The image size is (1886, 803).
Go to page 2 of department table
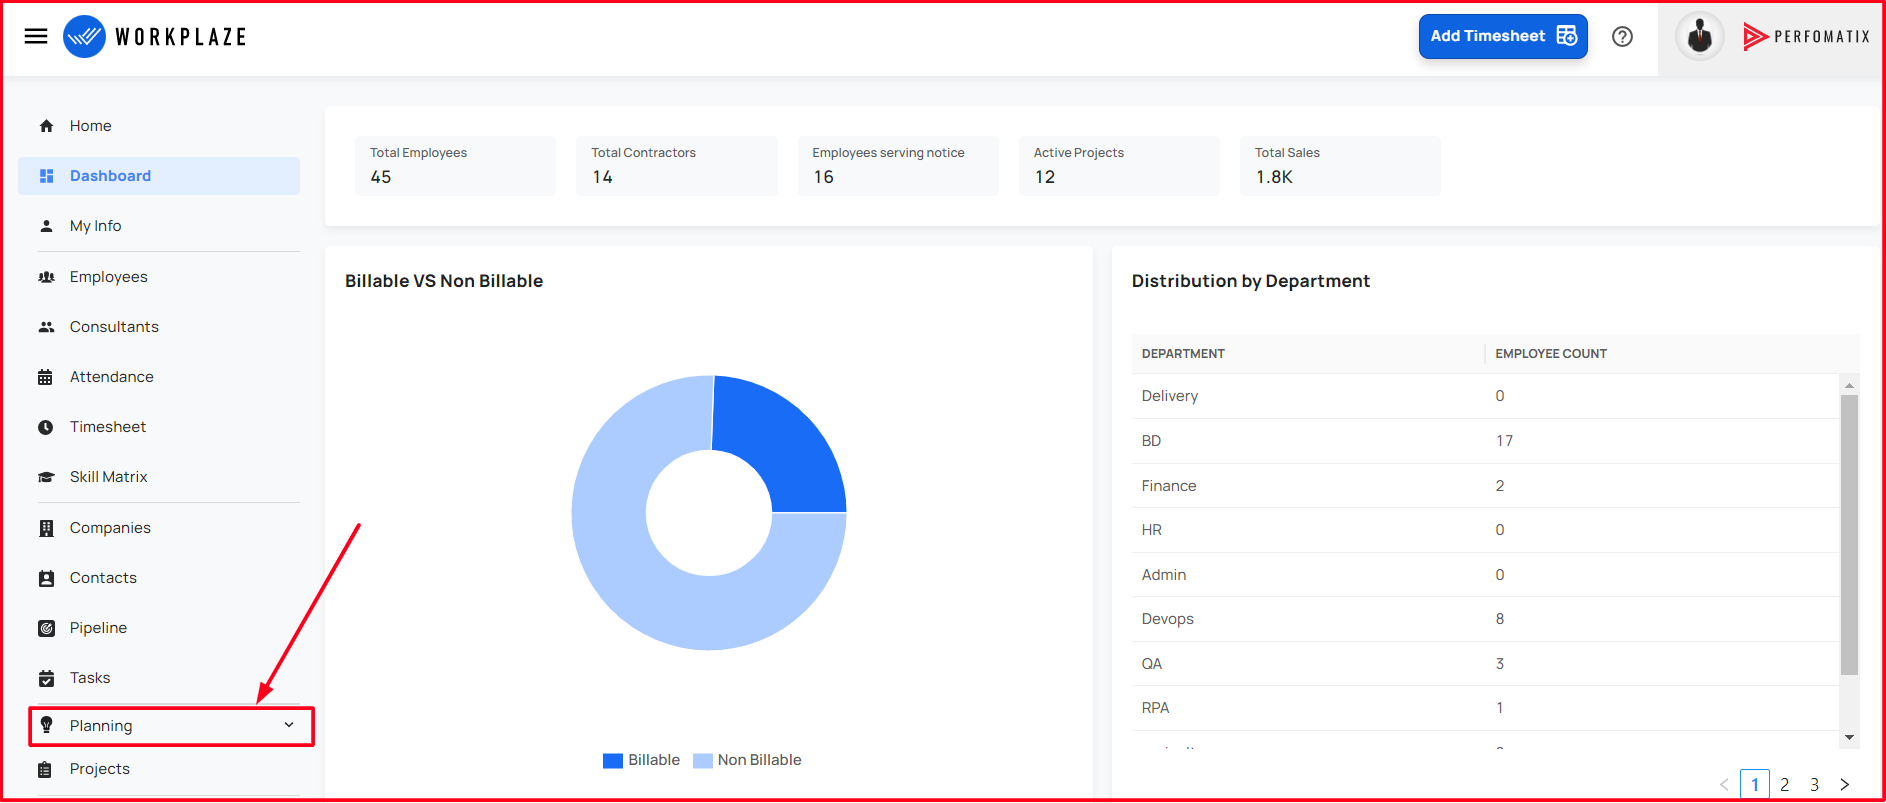click(1785, 785)
